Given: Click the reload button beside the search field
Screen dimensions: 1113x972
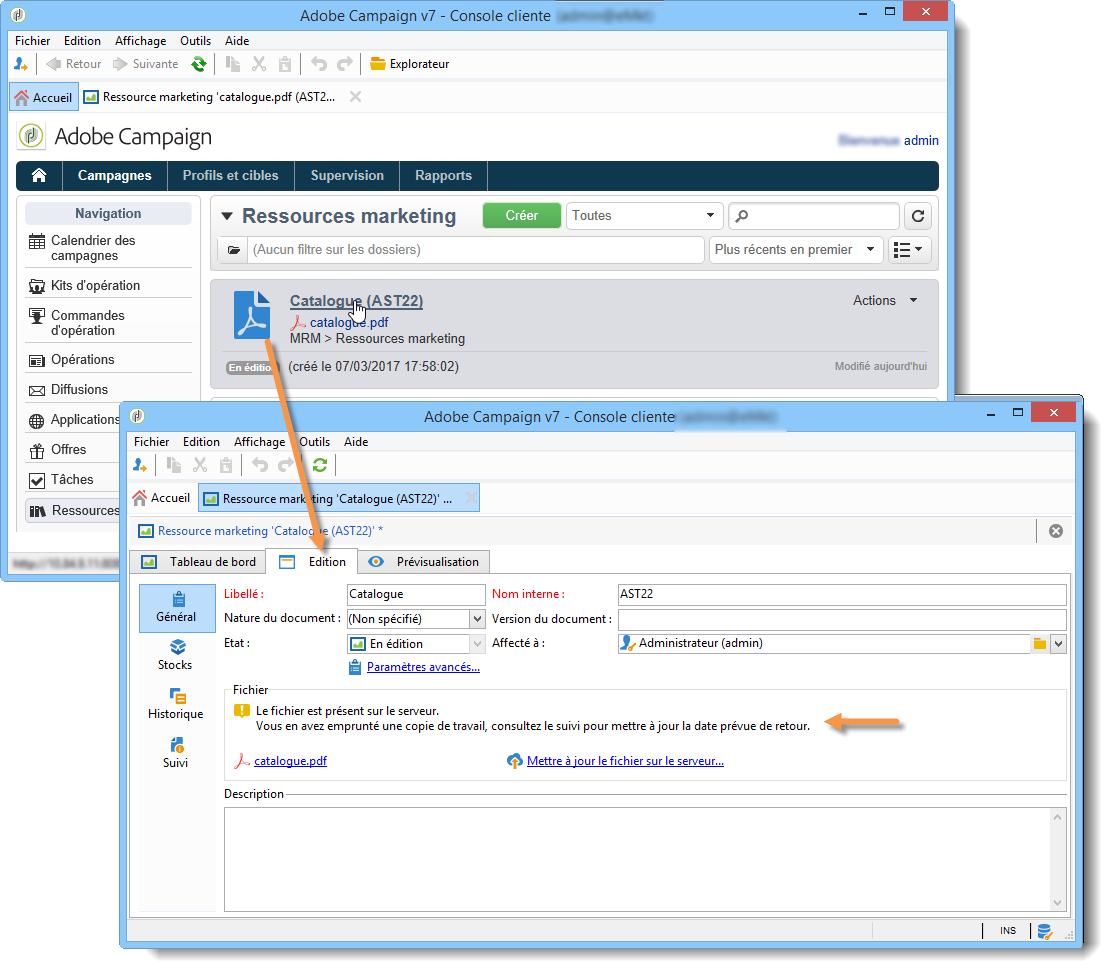Looking at the screenshot, I should pyautogui.click(x=918, y=216).
